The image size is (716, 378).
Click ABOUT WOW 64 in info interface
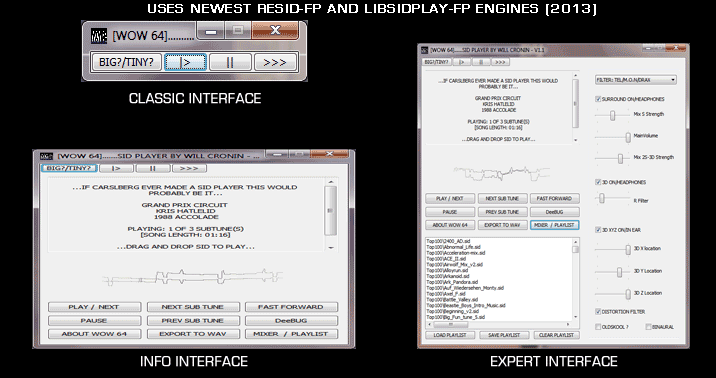(95, 334)
